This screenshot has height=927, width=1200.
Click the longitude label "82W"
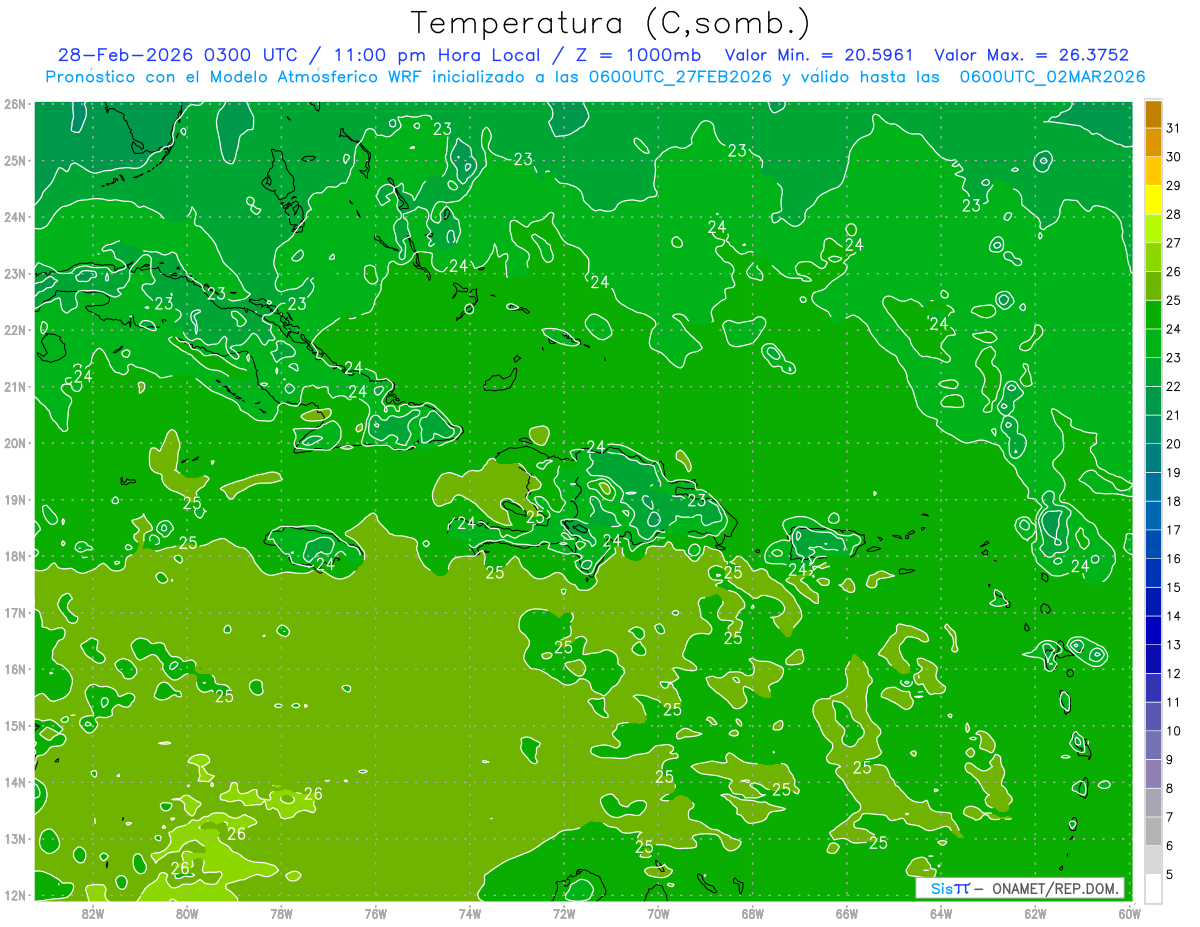point(93,913)
